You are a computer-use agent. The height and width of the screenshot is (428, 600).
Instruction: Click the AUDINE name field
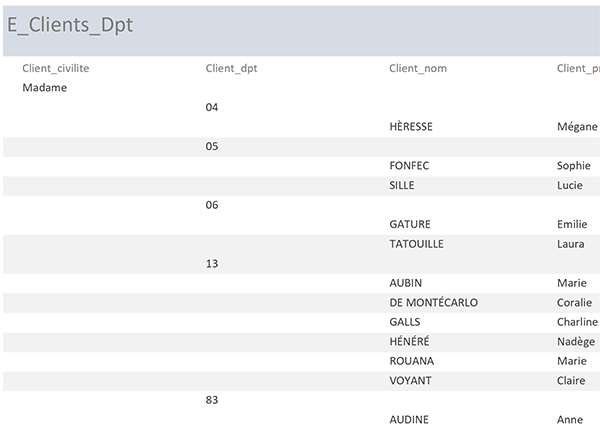tap(409, 419)
